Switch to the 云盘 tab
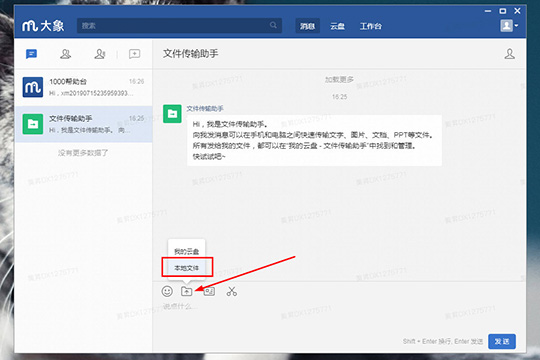The width and height of the screenshot is (540, 360). coord(337,26)
